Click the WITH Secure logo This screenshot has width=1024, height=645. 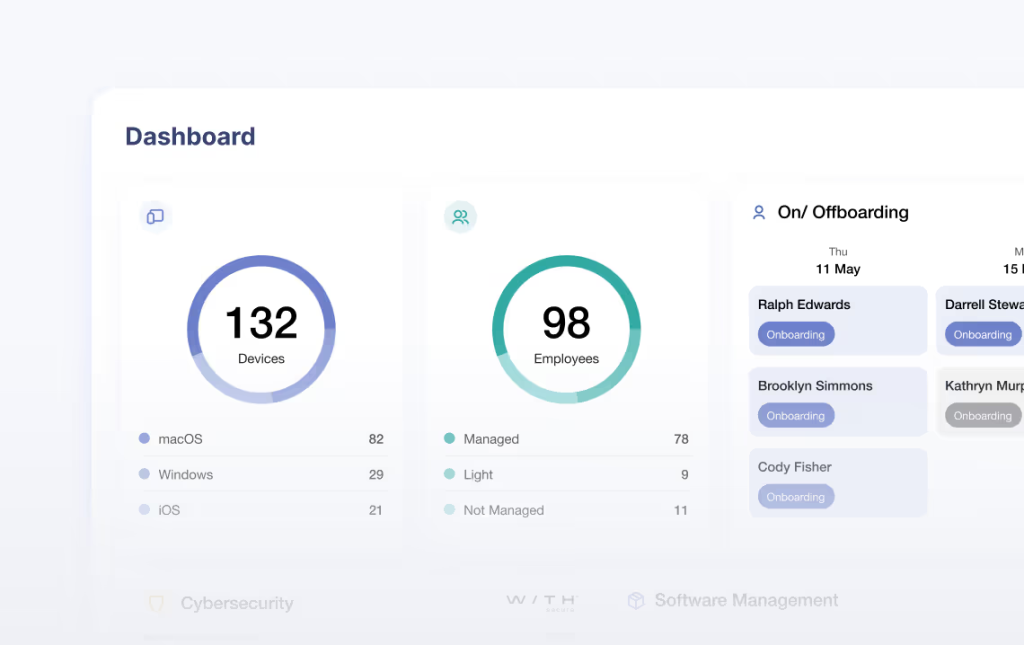541,601
